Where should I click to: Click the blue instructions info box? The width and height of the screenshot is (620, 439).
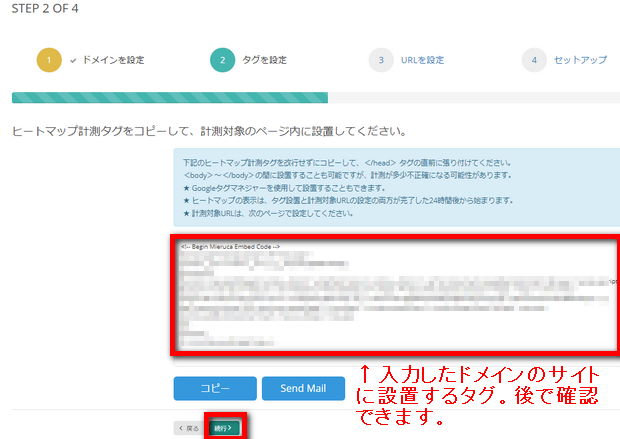396,188
